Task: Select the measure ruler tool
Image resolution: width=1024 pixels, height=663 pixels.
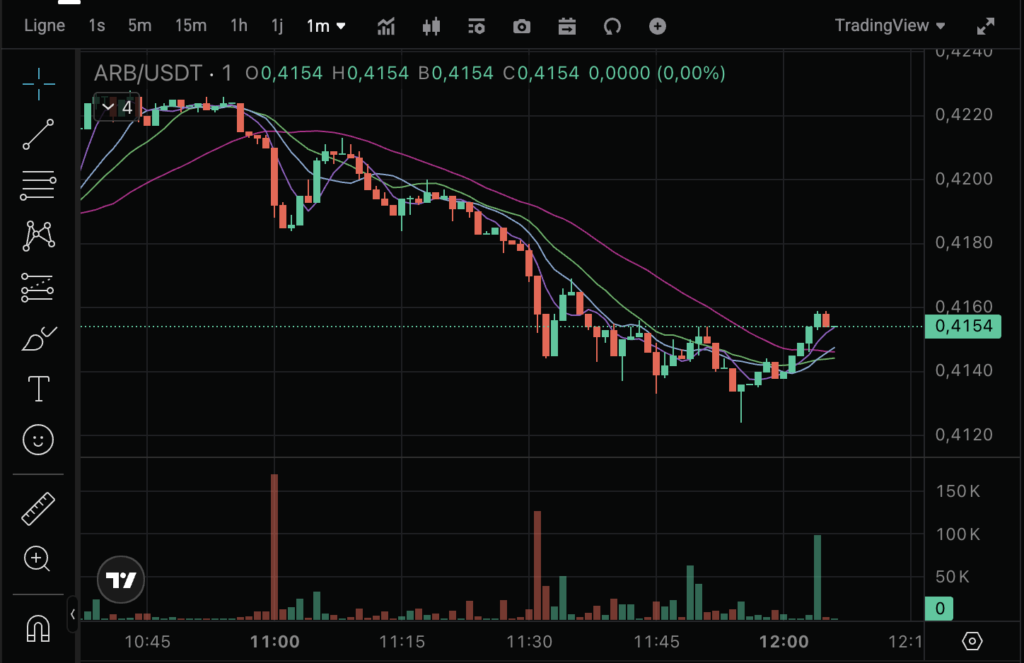Action: [x=38, y=508]
